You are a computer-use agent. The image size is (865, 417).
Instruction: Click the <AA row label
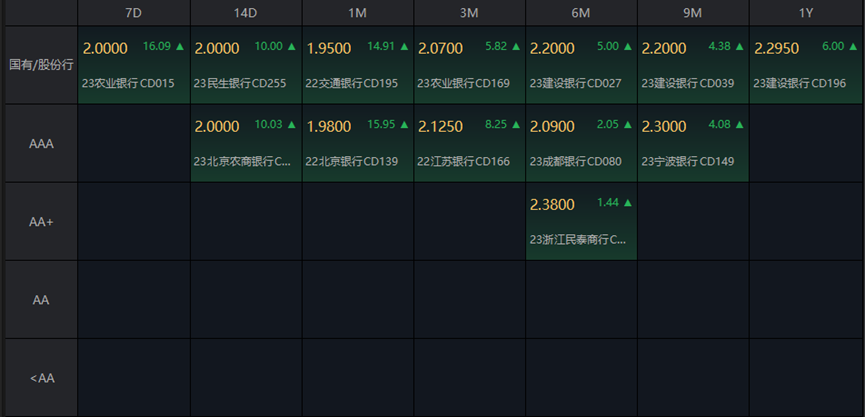(41, 378)
